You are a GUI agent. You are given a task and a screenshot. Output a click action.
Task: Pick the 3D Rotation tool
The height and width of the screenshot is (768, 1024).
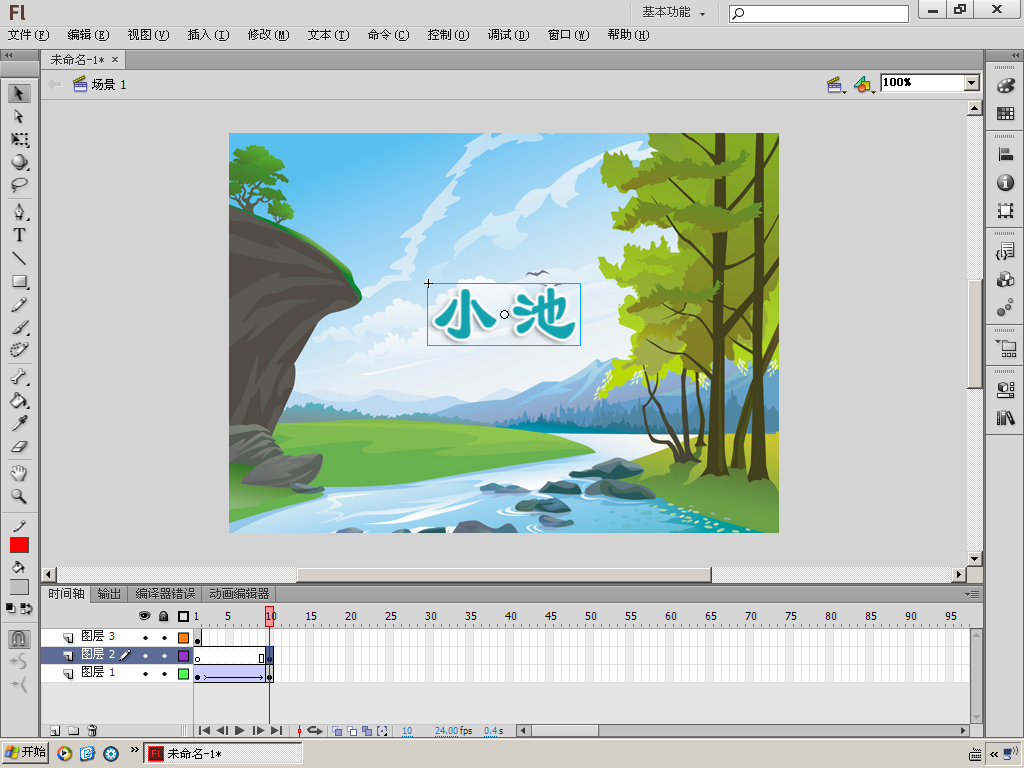(x=19, y=162)
